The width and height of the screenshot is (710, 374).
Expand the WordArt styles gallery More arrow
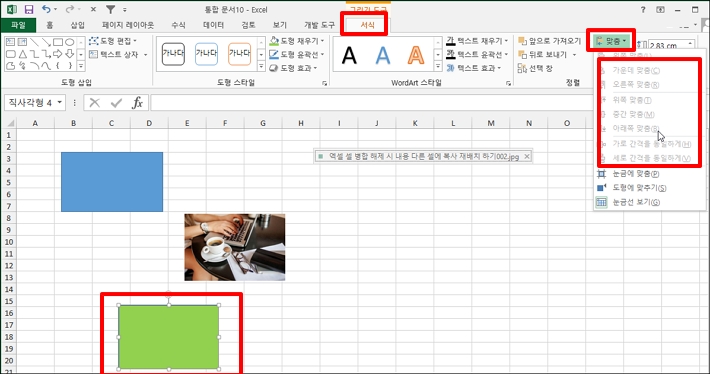[x=438, y=67]
